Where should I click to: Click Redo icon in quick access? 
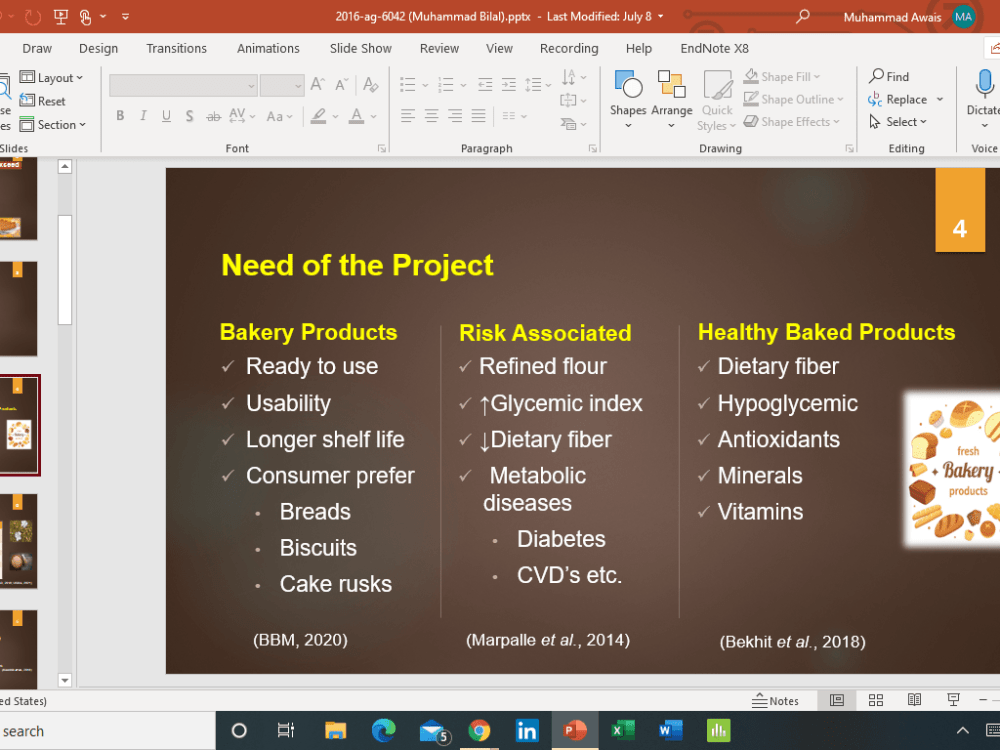[x=33, y=17]
